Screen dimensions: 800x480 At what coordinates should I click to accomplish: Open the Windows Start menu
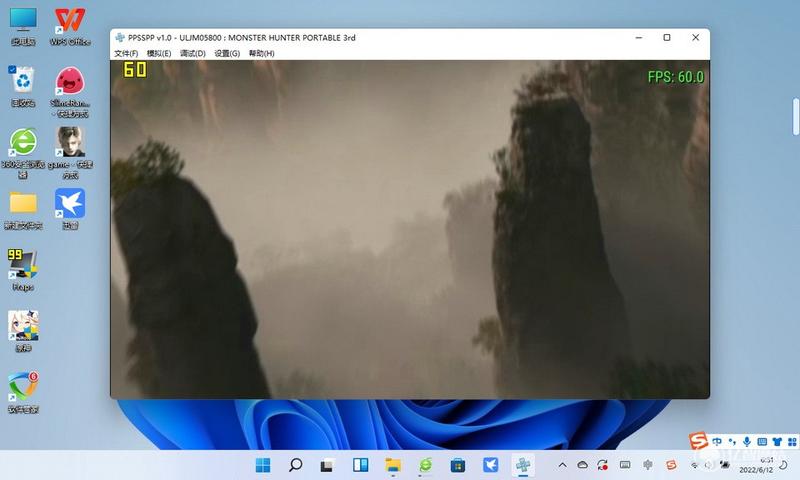point(263,465)
